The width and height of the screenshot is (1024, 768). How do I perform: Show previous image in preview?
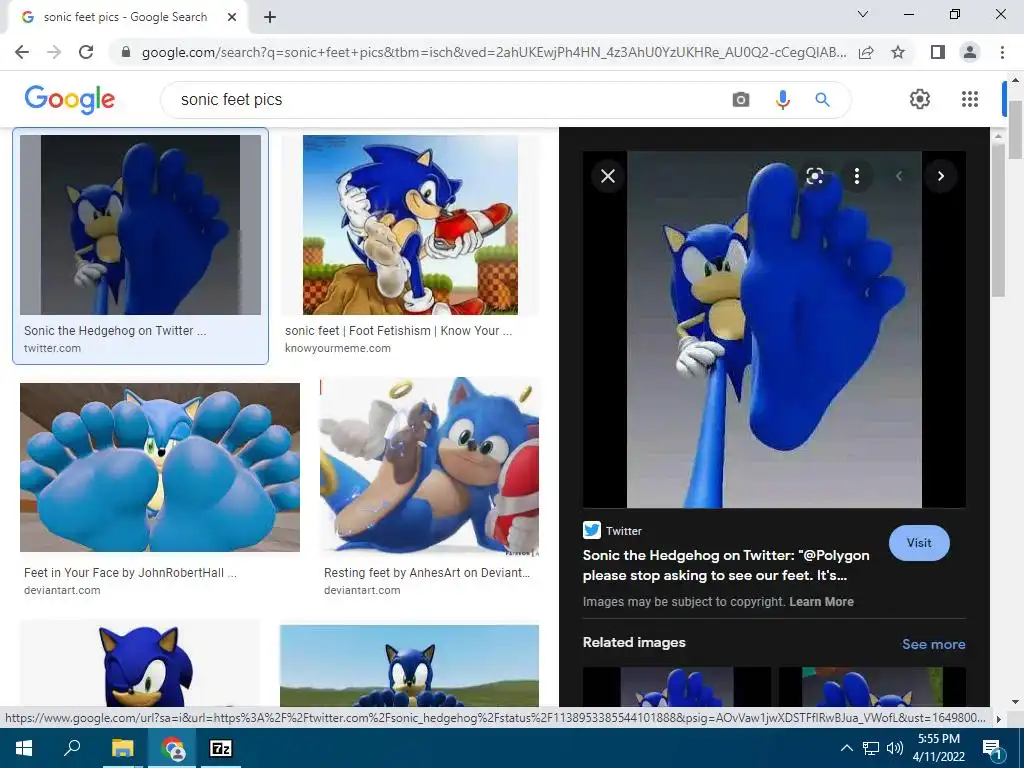click(x=899, y=176)
